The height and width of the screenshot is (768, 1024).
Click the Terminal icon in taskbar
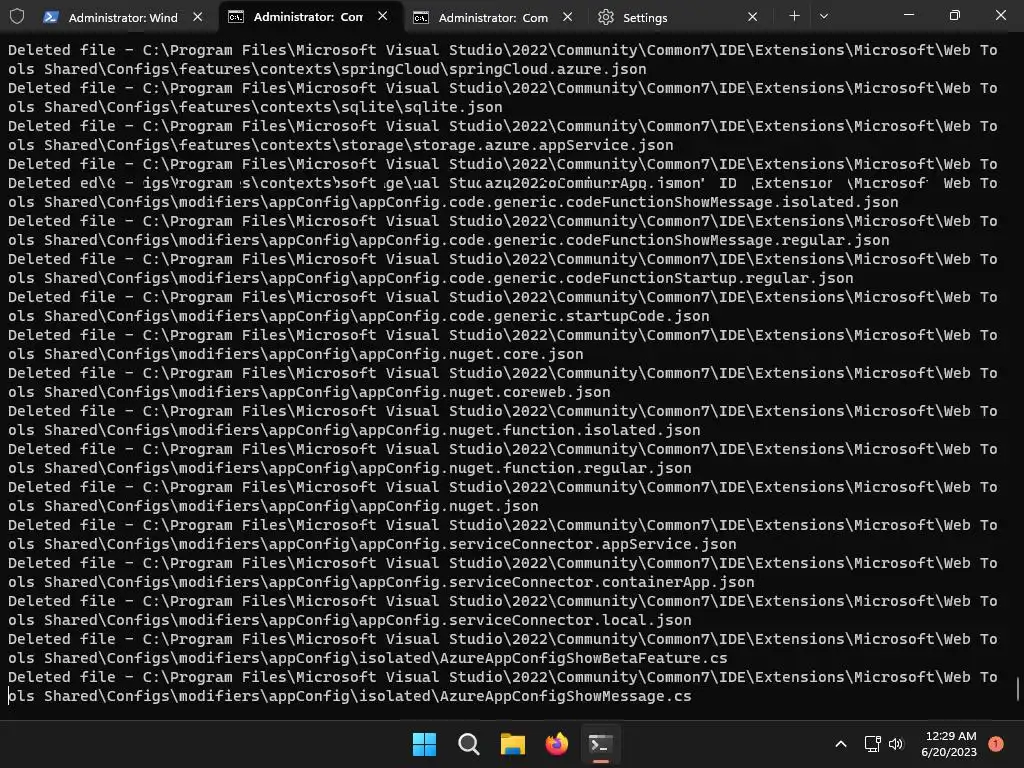coord(601,744)
